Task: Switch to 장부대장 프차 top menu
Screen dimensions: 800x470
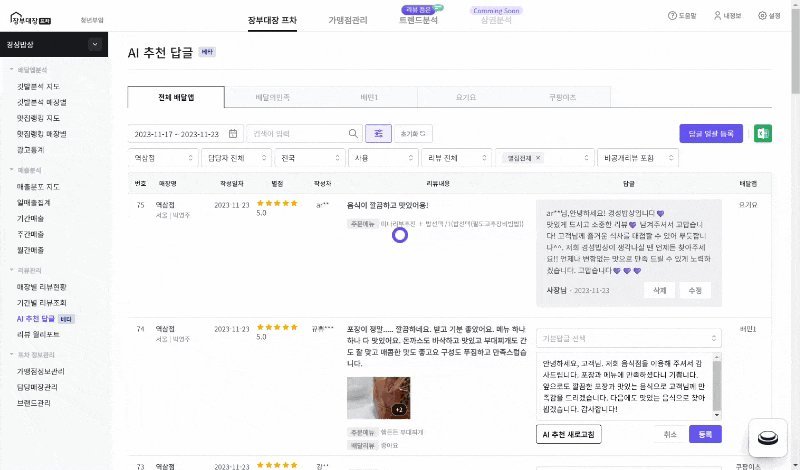Action: click(272, 20)
